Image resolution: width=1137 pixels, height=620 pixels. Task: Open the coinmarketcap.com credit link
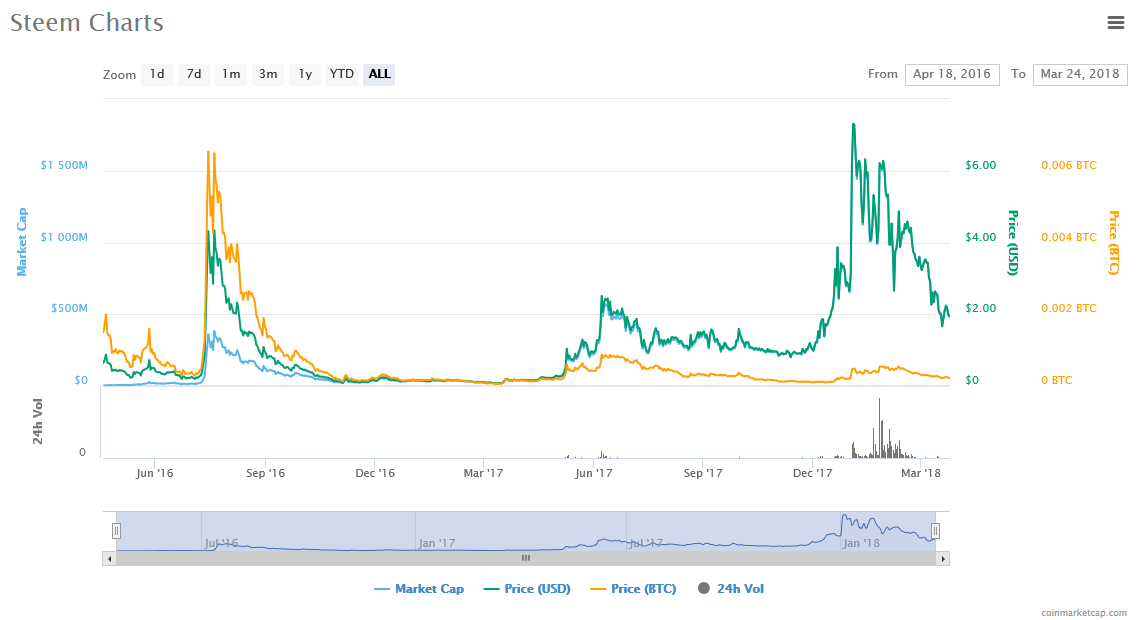(1084, 613)
